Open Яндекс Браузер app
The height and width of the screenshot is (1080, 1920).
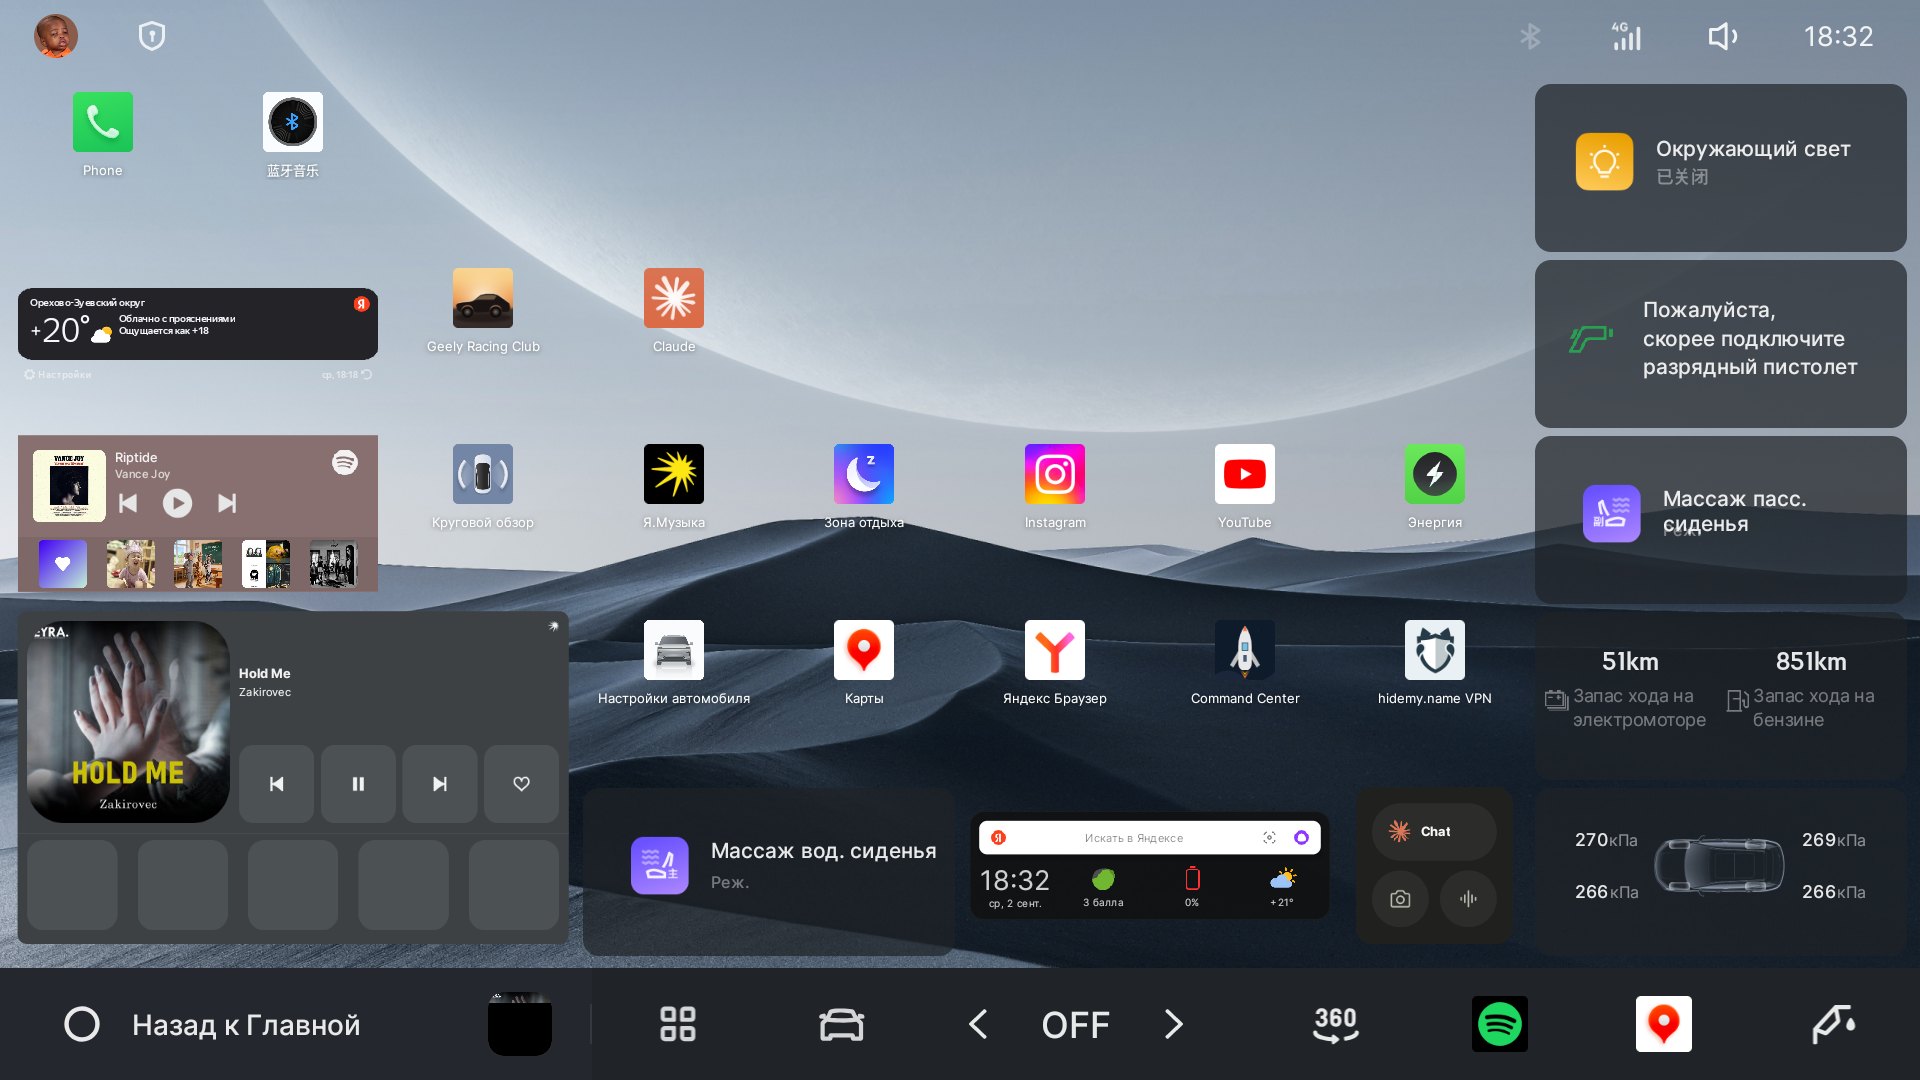tap(1055, 650)
